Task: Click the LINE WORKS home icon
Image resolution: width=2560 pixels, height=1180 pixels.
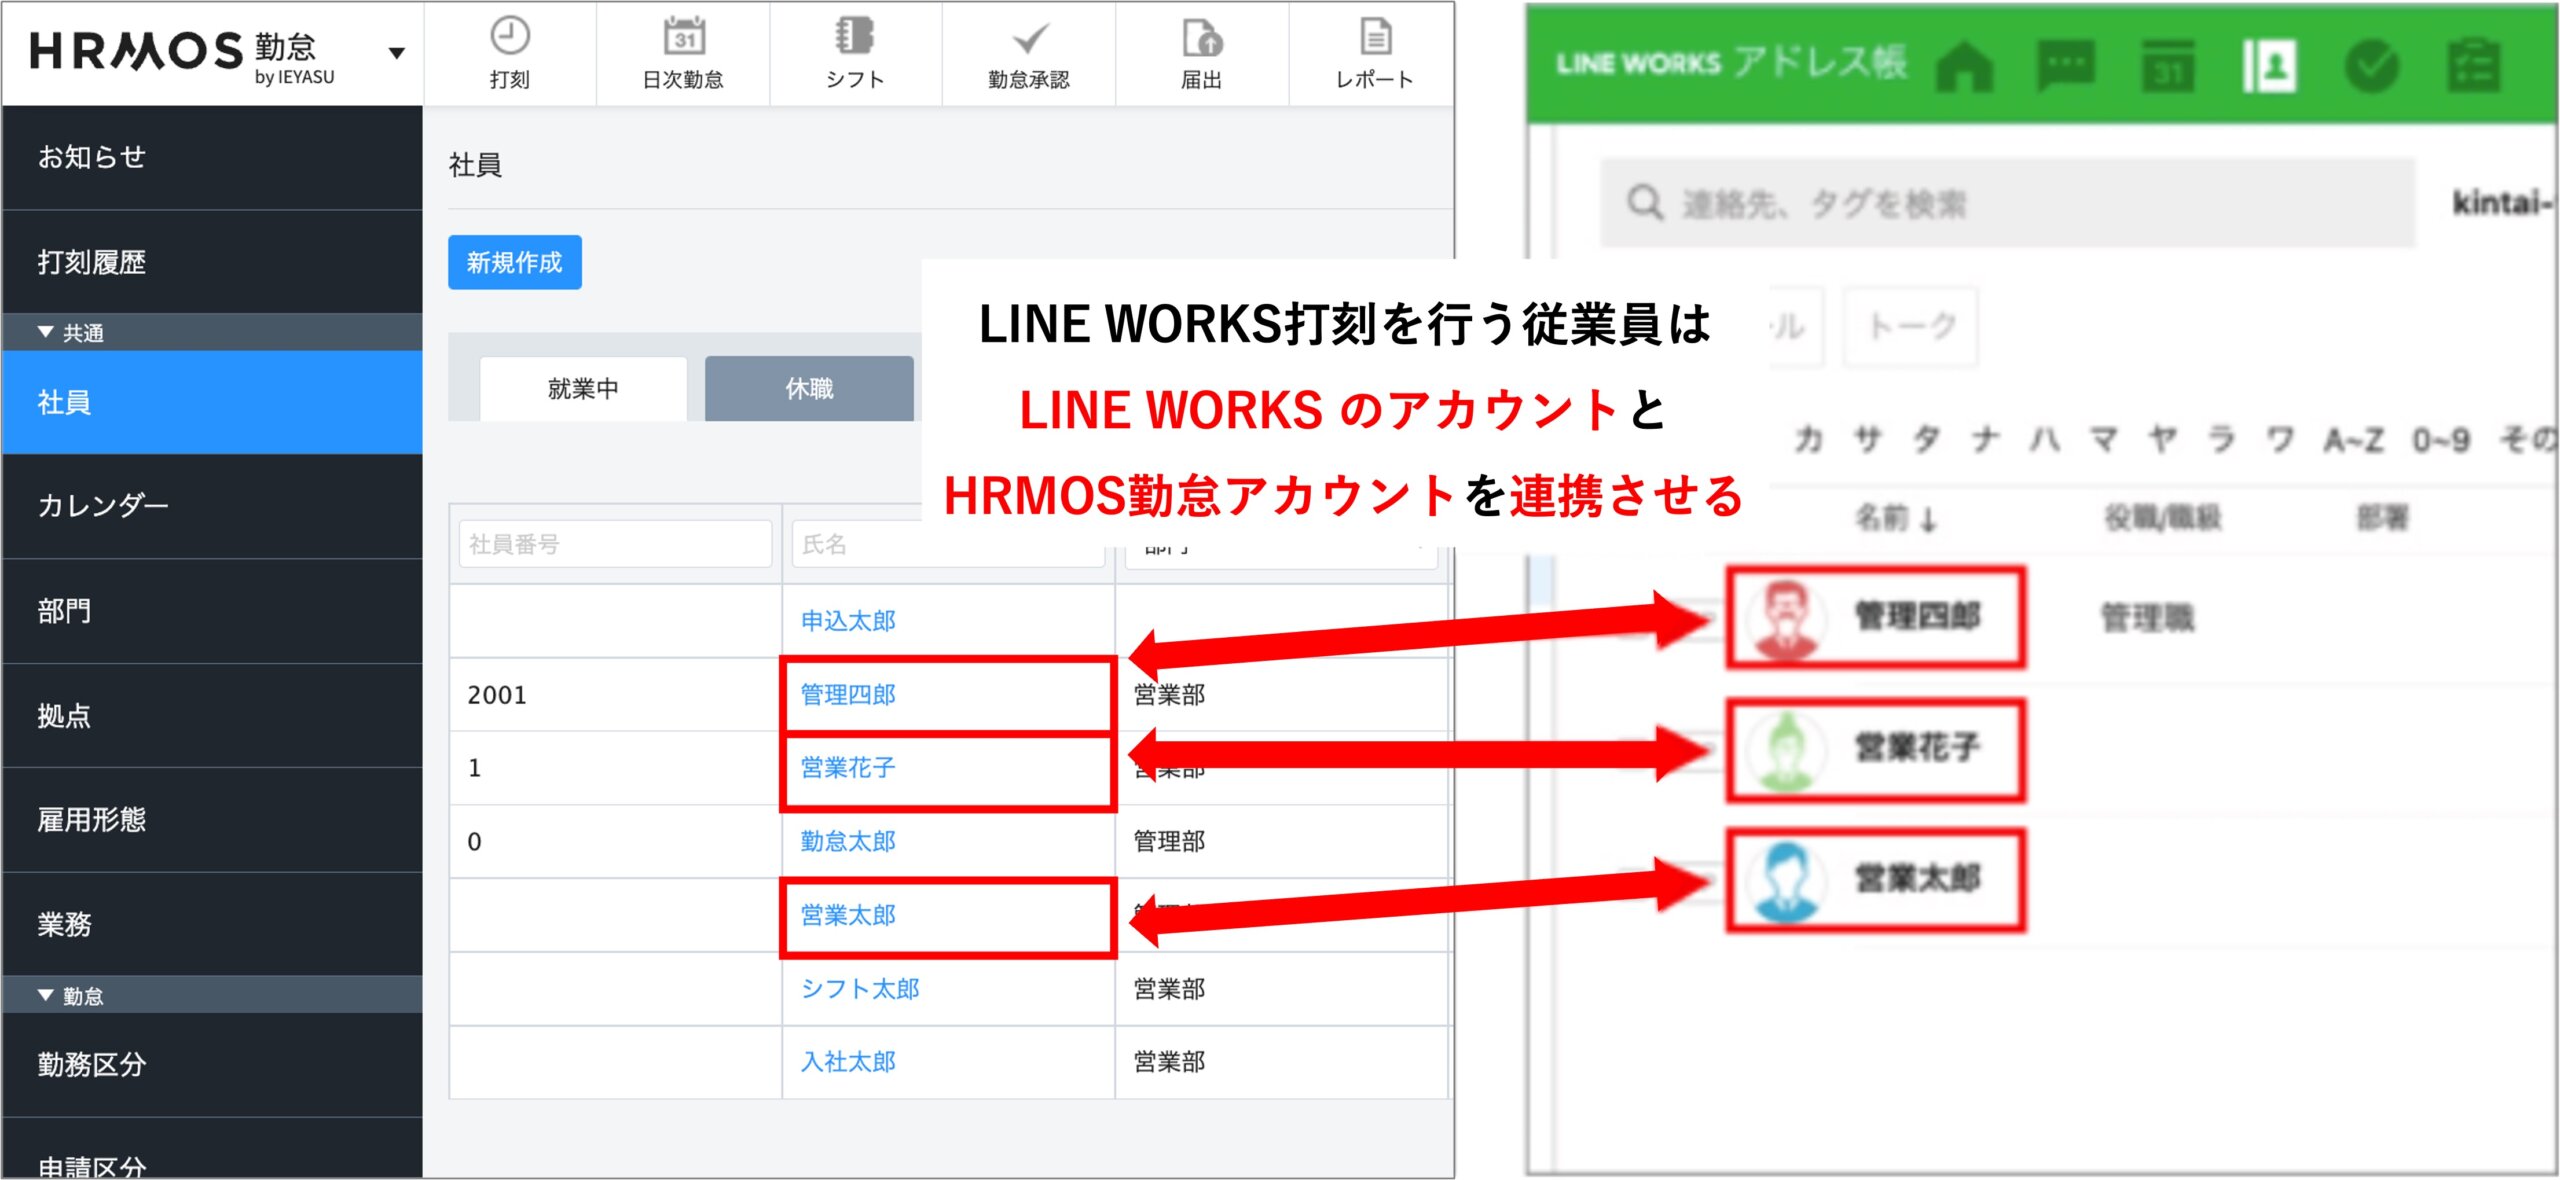Action: [1964, 66]
